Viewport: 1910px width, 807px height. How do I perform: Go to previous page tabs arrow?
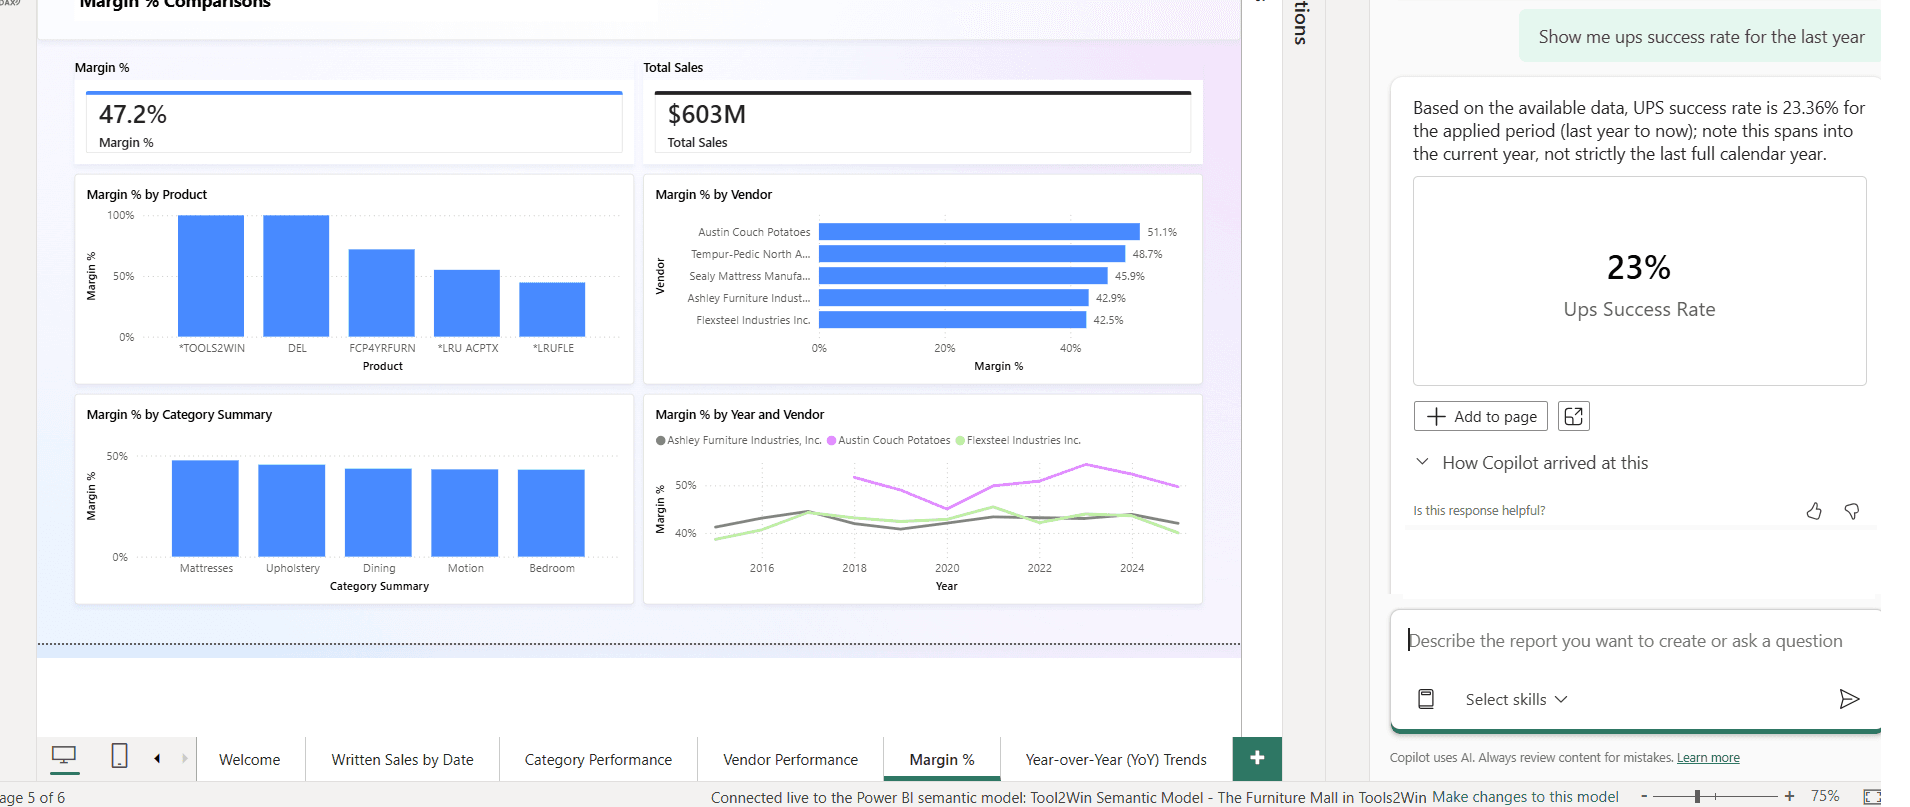coord(157,759)
